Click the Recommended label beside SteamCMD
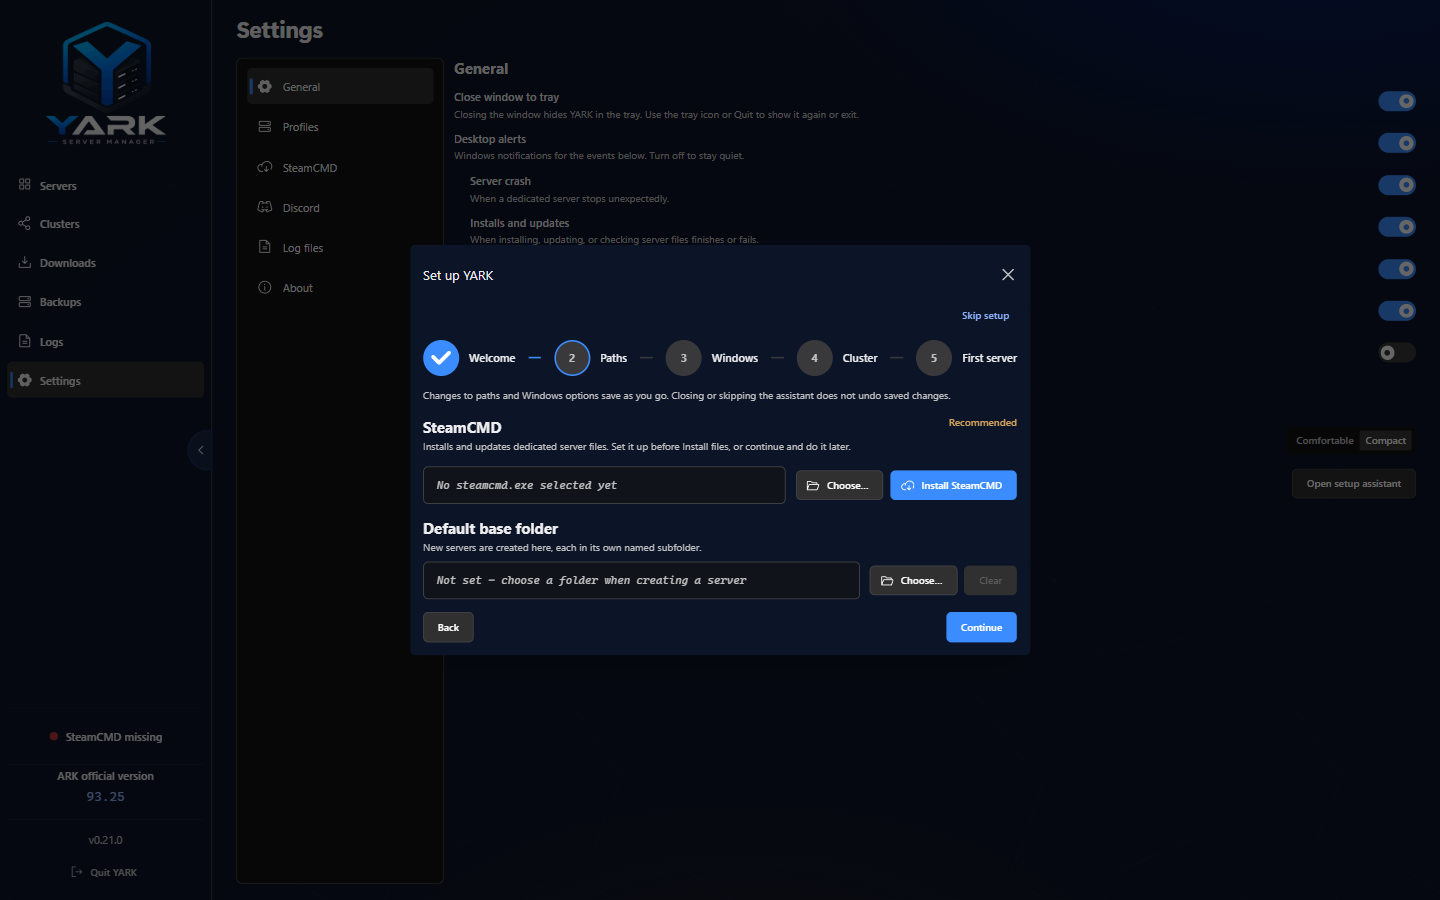This screenshot has height=900, width=1440. click(x=982, y=422)
